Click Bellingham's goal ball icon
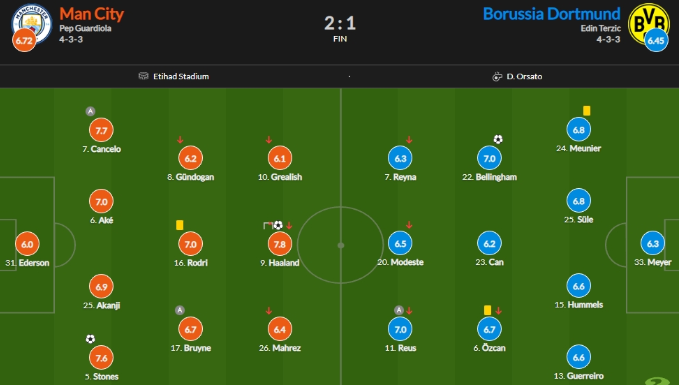Screen dimensions: 679x385 point(498,139)
